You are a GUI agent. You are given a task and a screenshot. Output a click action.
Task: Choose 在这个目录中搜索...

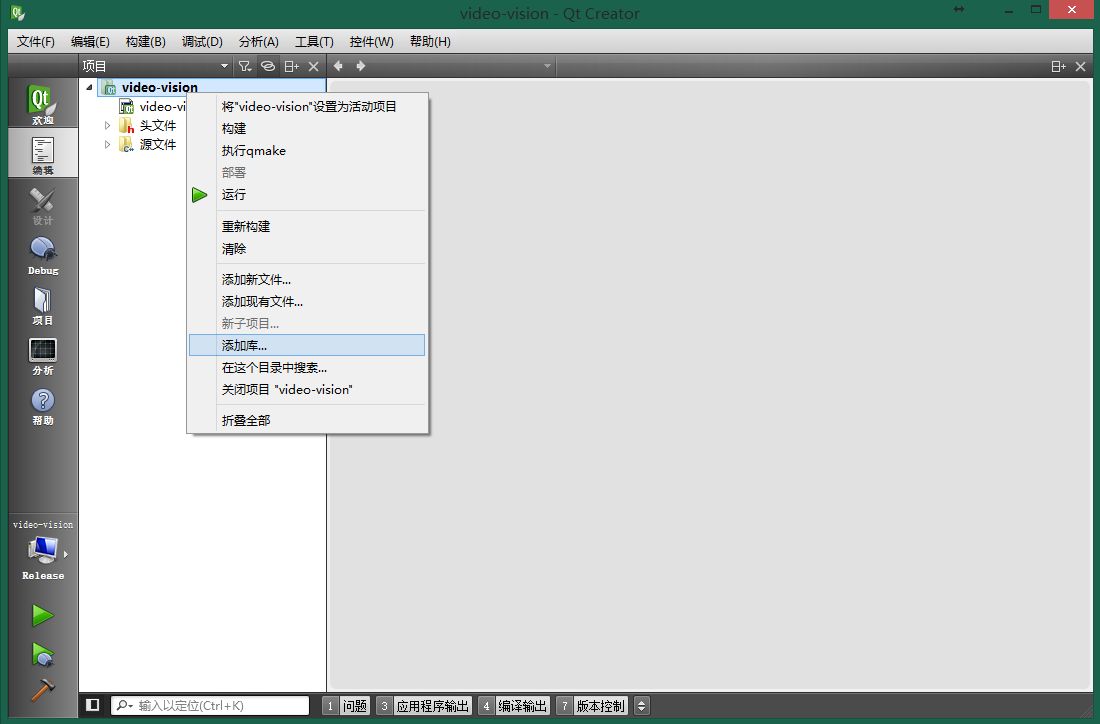307,368
